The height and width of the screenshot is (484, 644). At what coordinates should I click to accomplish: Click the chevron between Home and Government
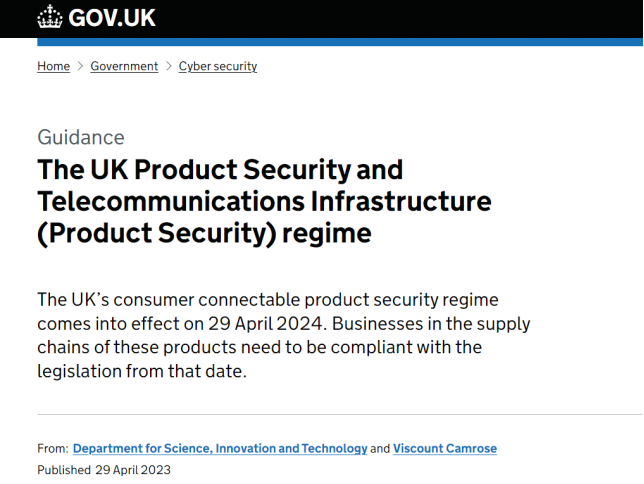80,66
